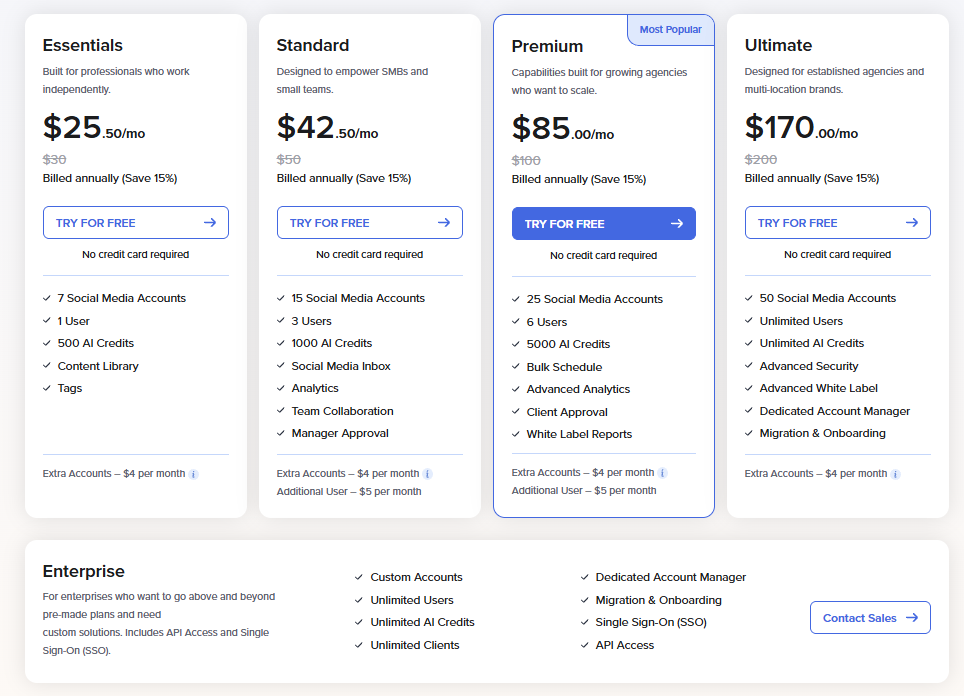Click 'Advanced Security' feature
Image resolution: width=964 pixels, height=696 pixels.
tap(808, 366)
